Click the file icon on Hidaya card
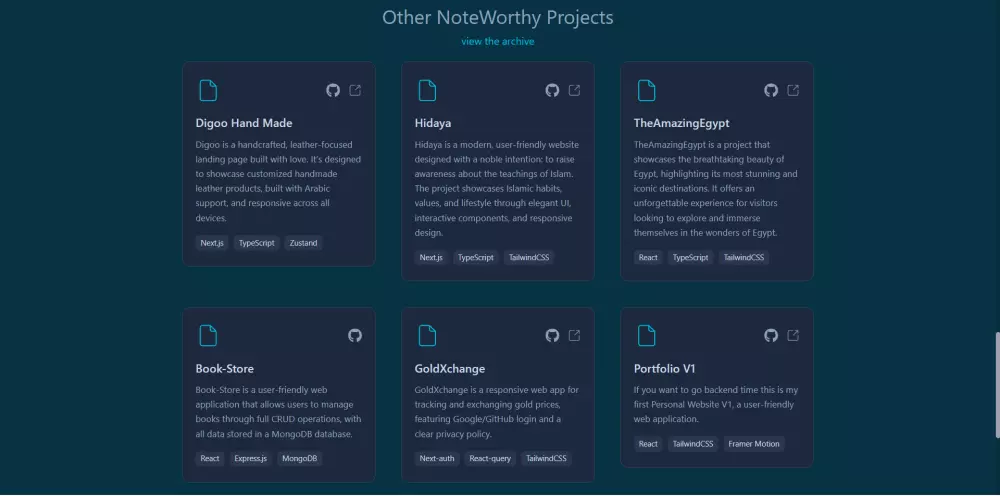Screen dimensions: 1000x496 (427, 91)
